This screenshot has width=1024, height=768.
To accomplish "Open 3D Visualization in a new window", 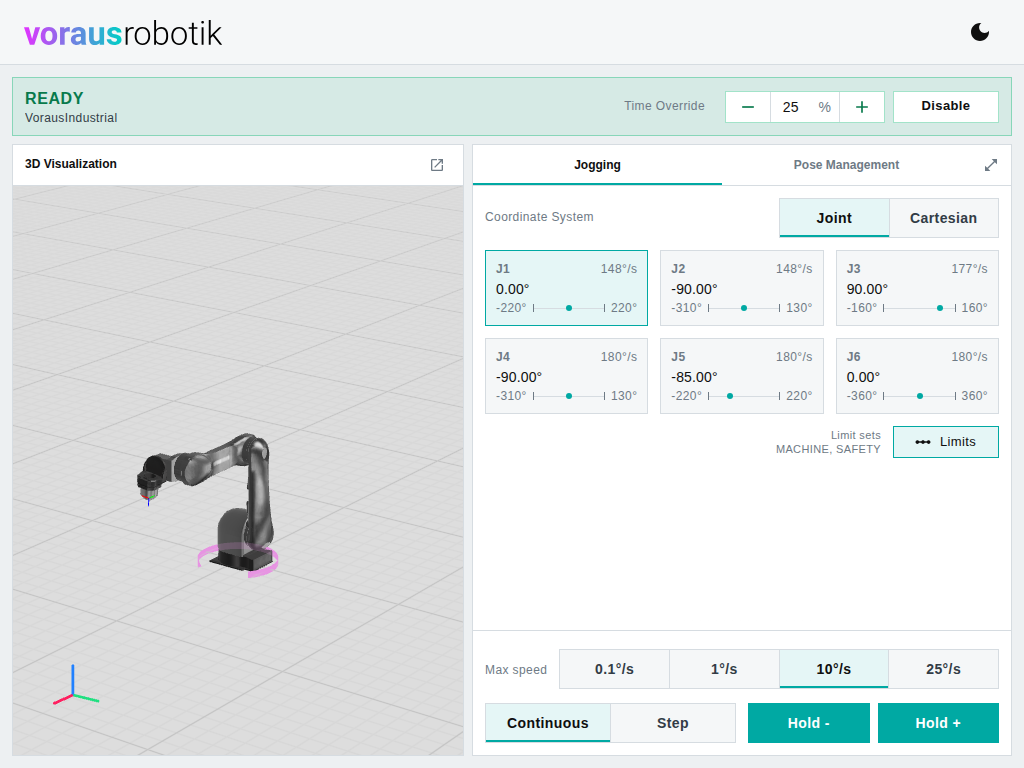I will 437,165.
